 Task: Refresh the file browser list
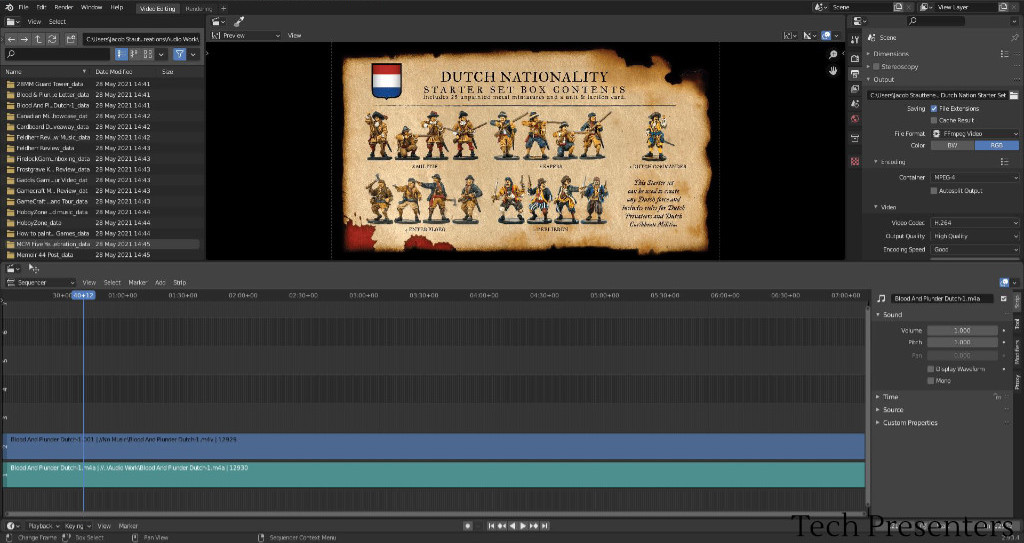pos(52,39)
